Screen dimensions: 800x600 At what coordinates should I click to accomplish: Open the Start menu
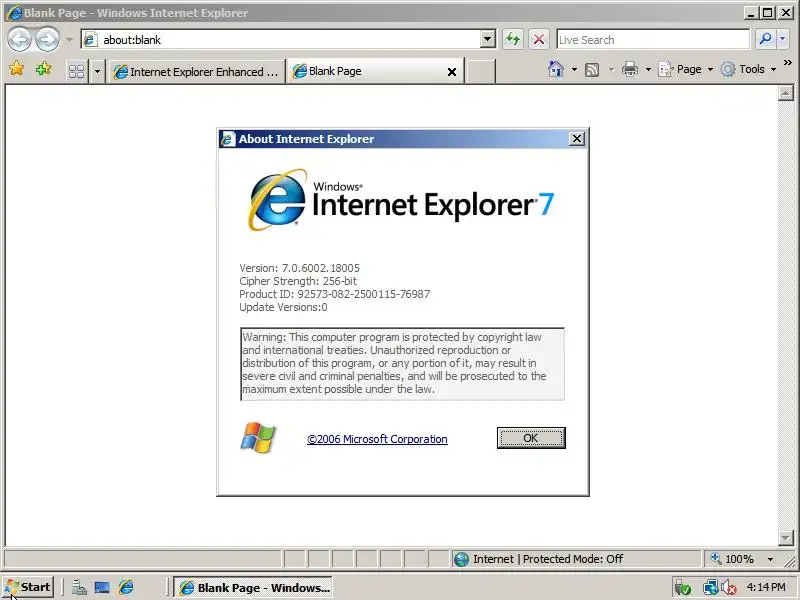coord(28,587)
